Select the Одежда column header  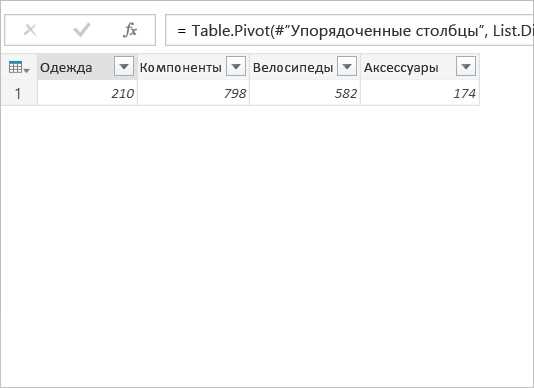click(x=87, y=67)
